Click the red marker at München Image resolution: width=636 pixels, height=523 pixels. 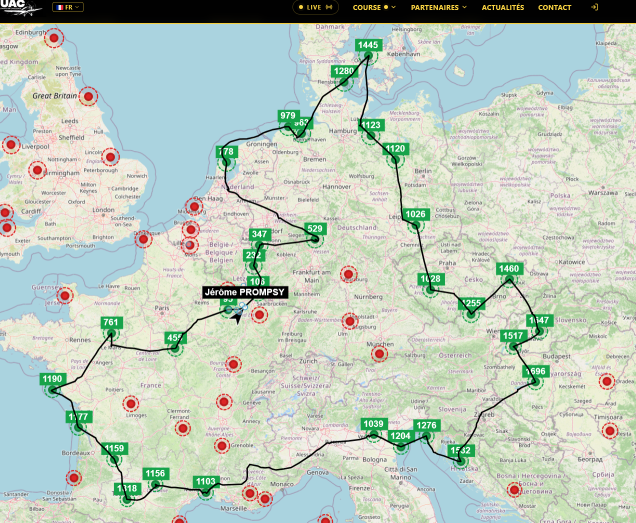[x=379, y=354]
